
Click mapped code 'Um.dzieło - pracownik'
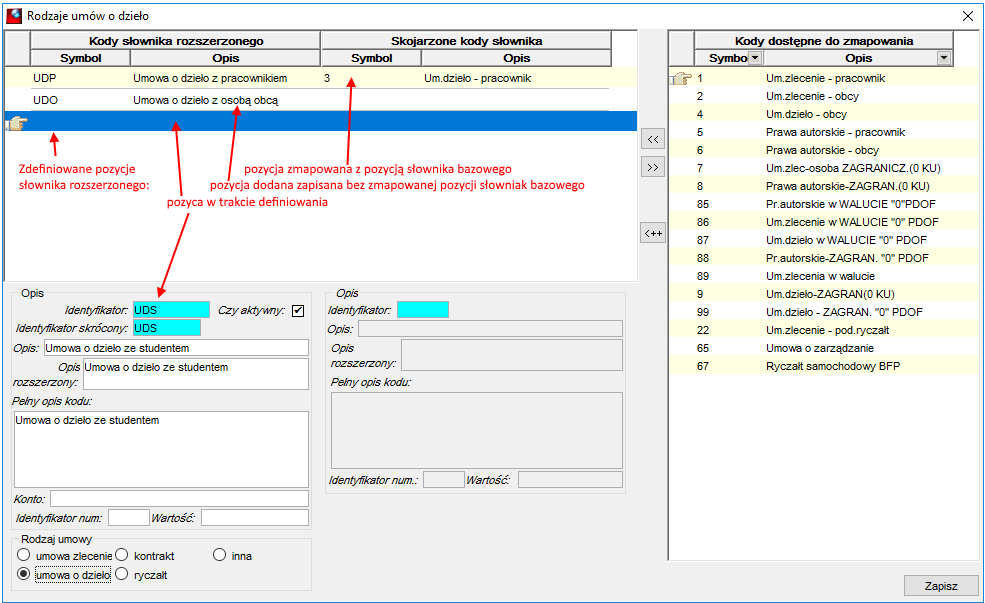coord(477,79)
